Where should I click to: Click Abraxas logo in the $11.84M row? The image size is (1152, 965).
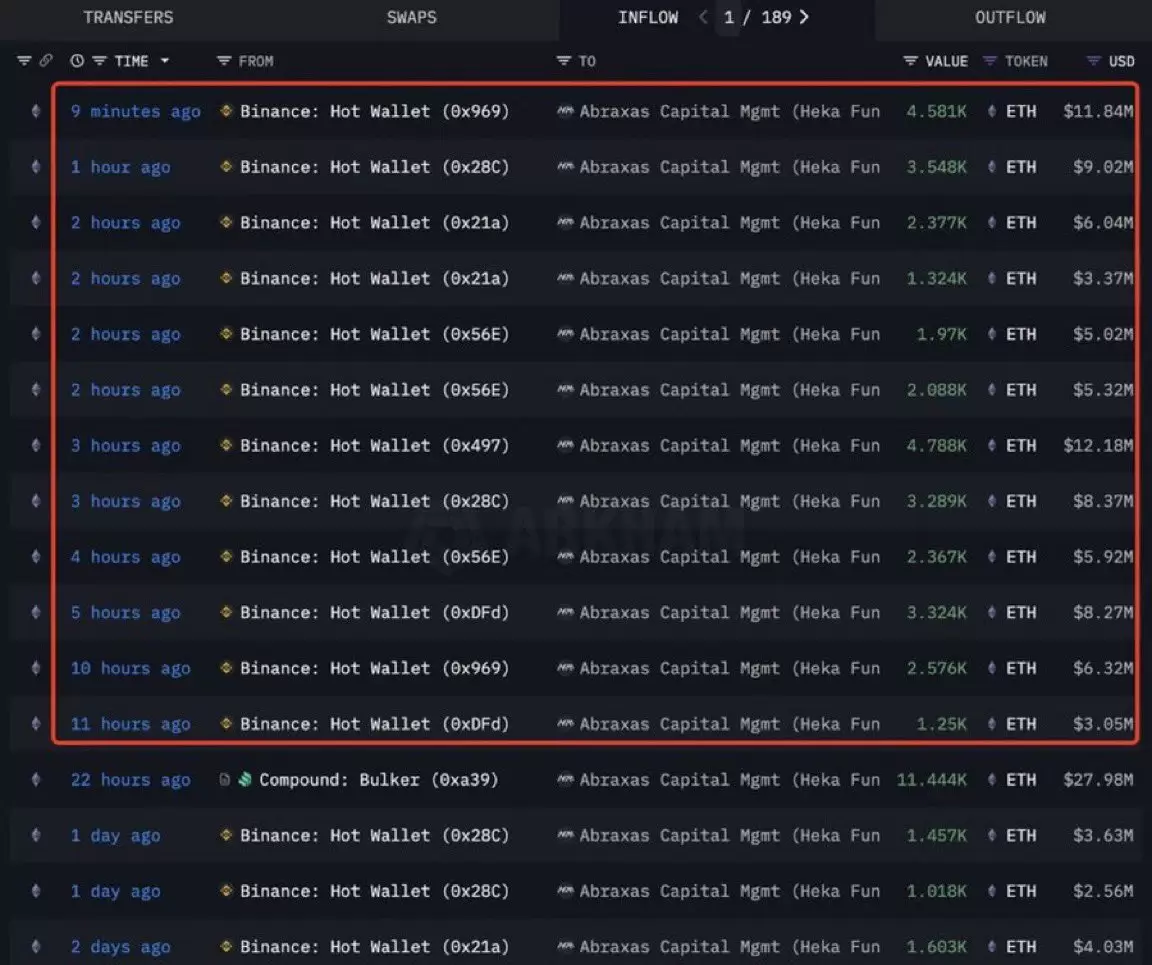tap(565, 112)
